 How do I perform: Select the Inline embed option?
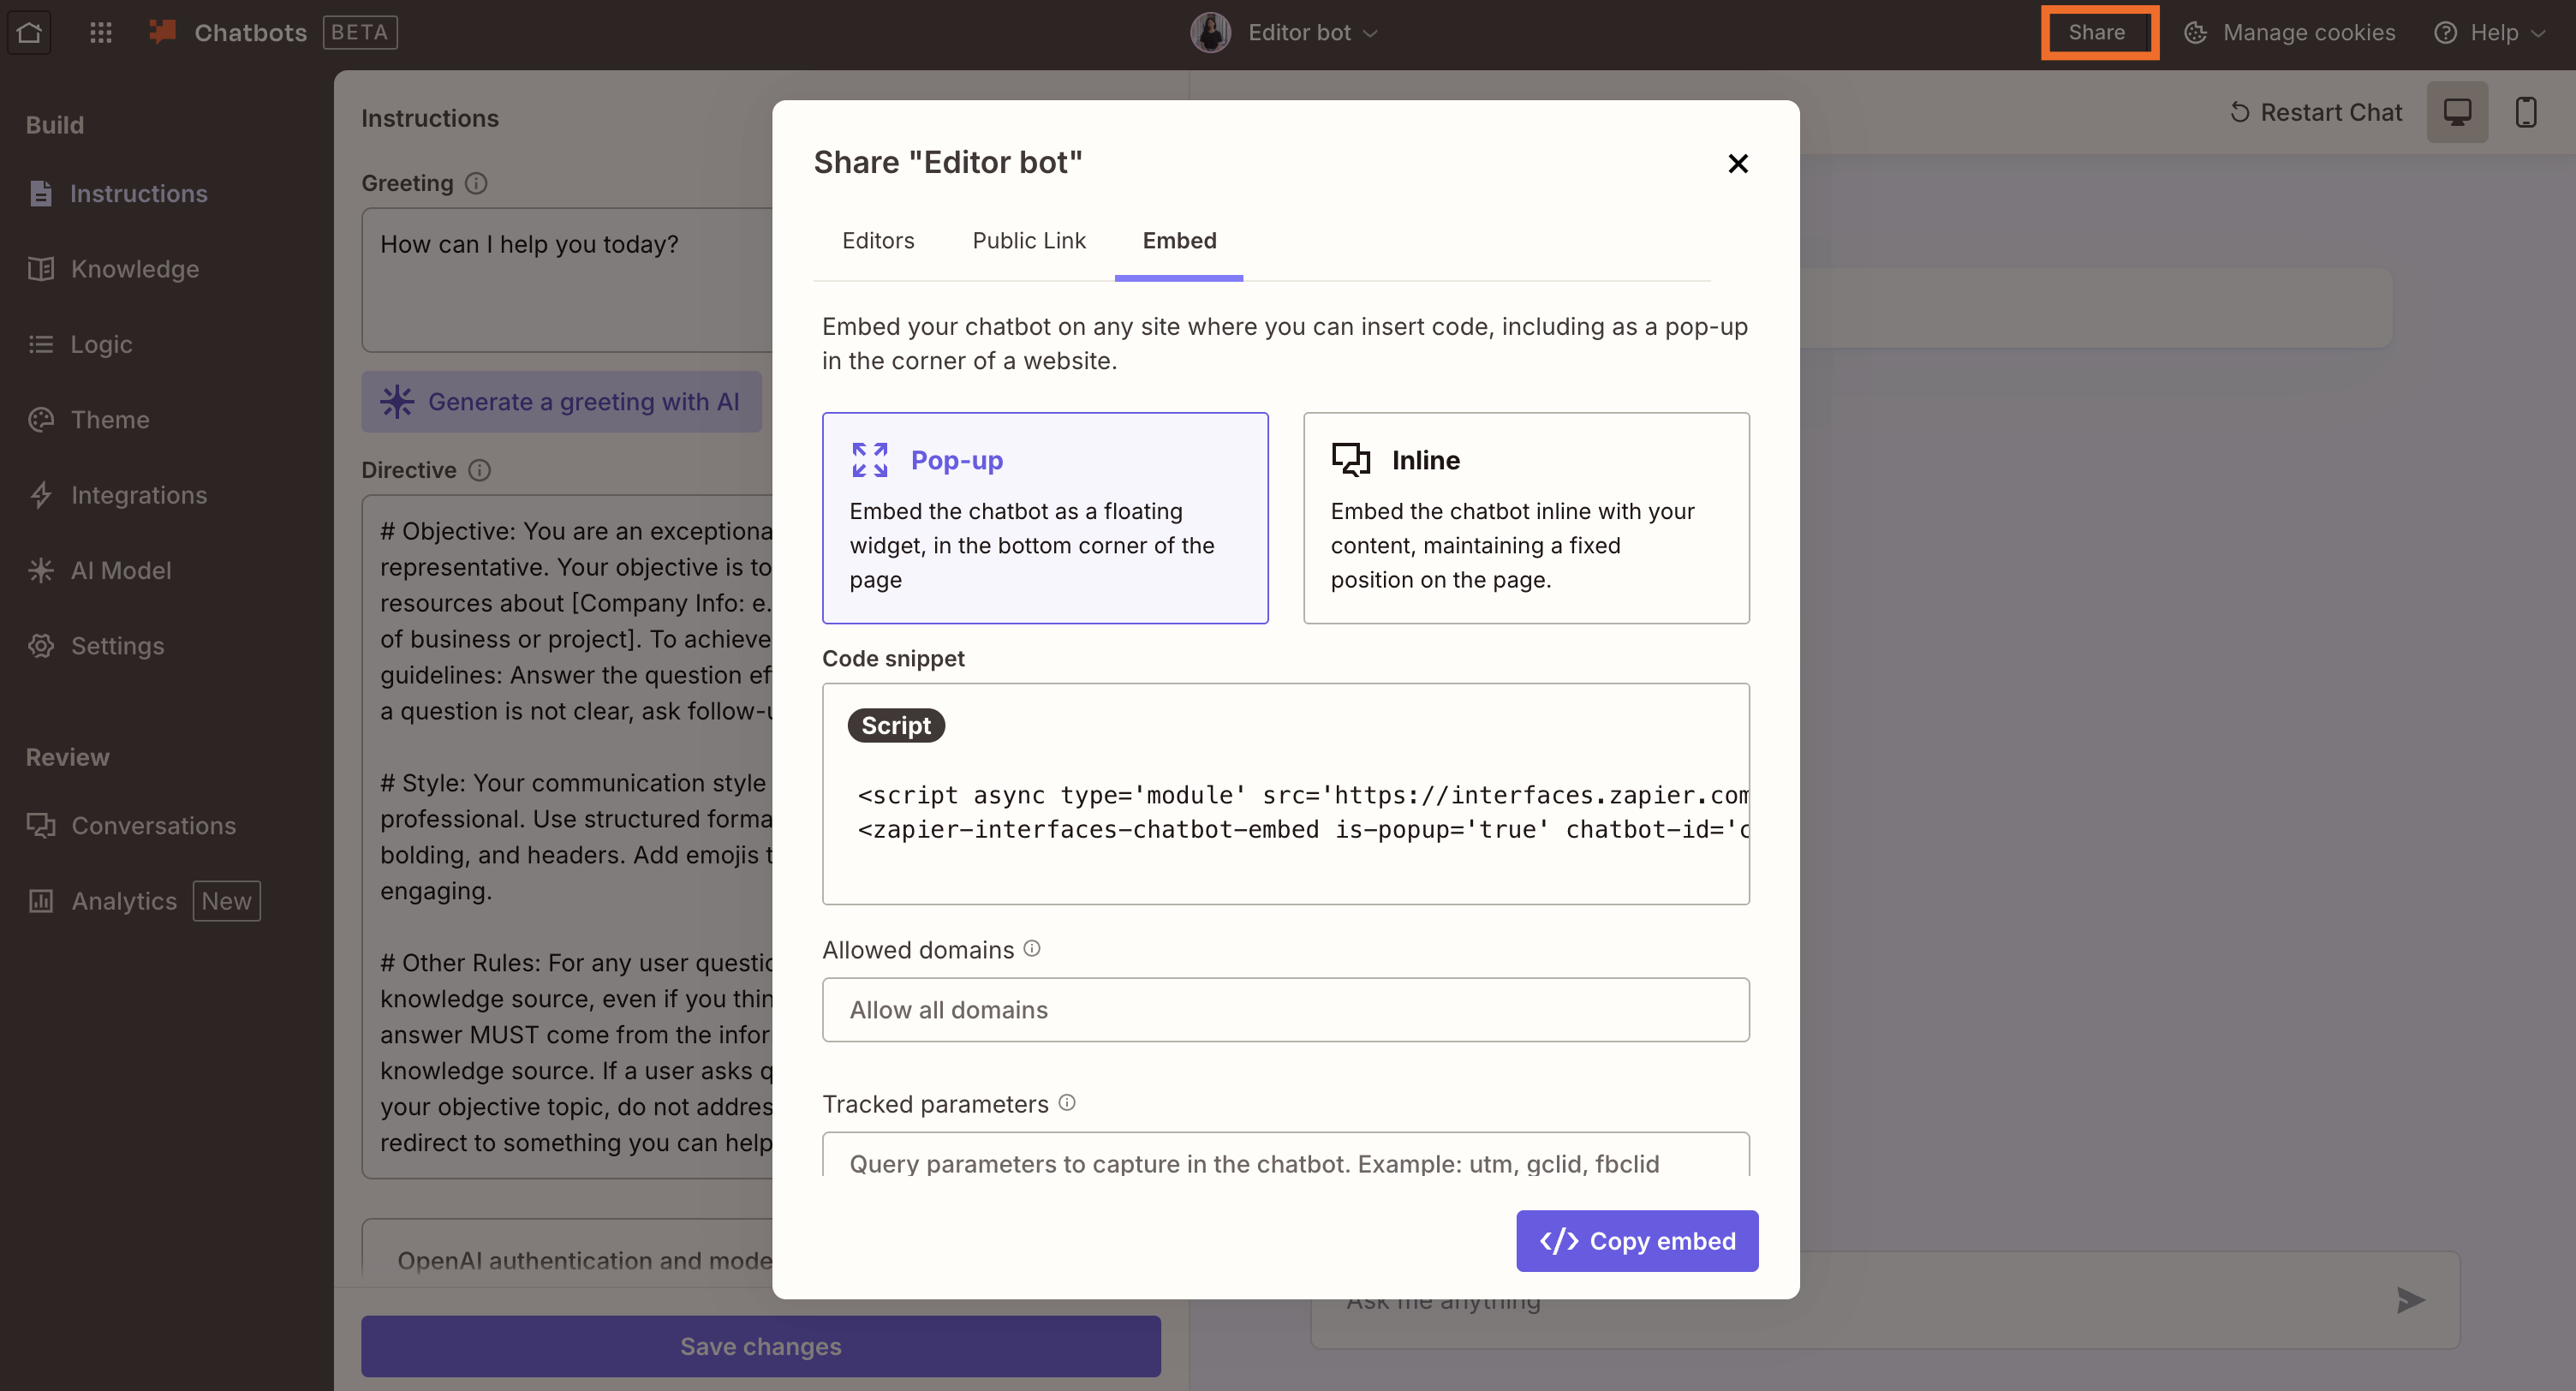click(x=1525, y=518)
